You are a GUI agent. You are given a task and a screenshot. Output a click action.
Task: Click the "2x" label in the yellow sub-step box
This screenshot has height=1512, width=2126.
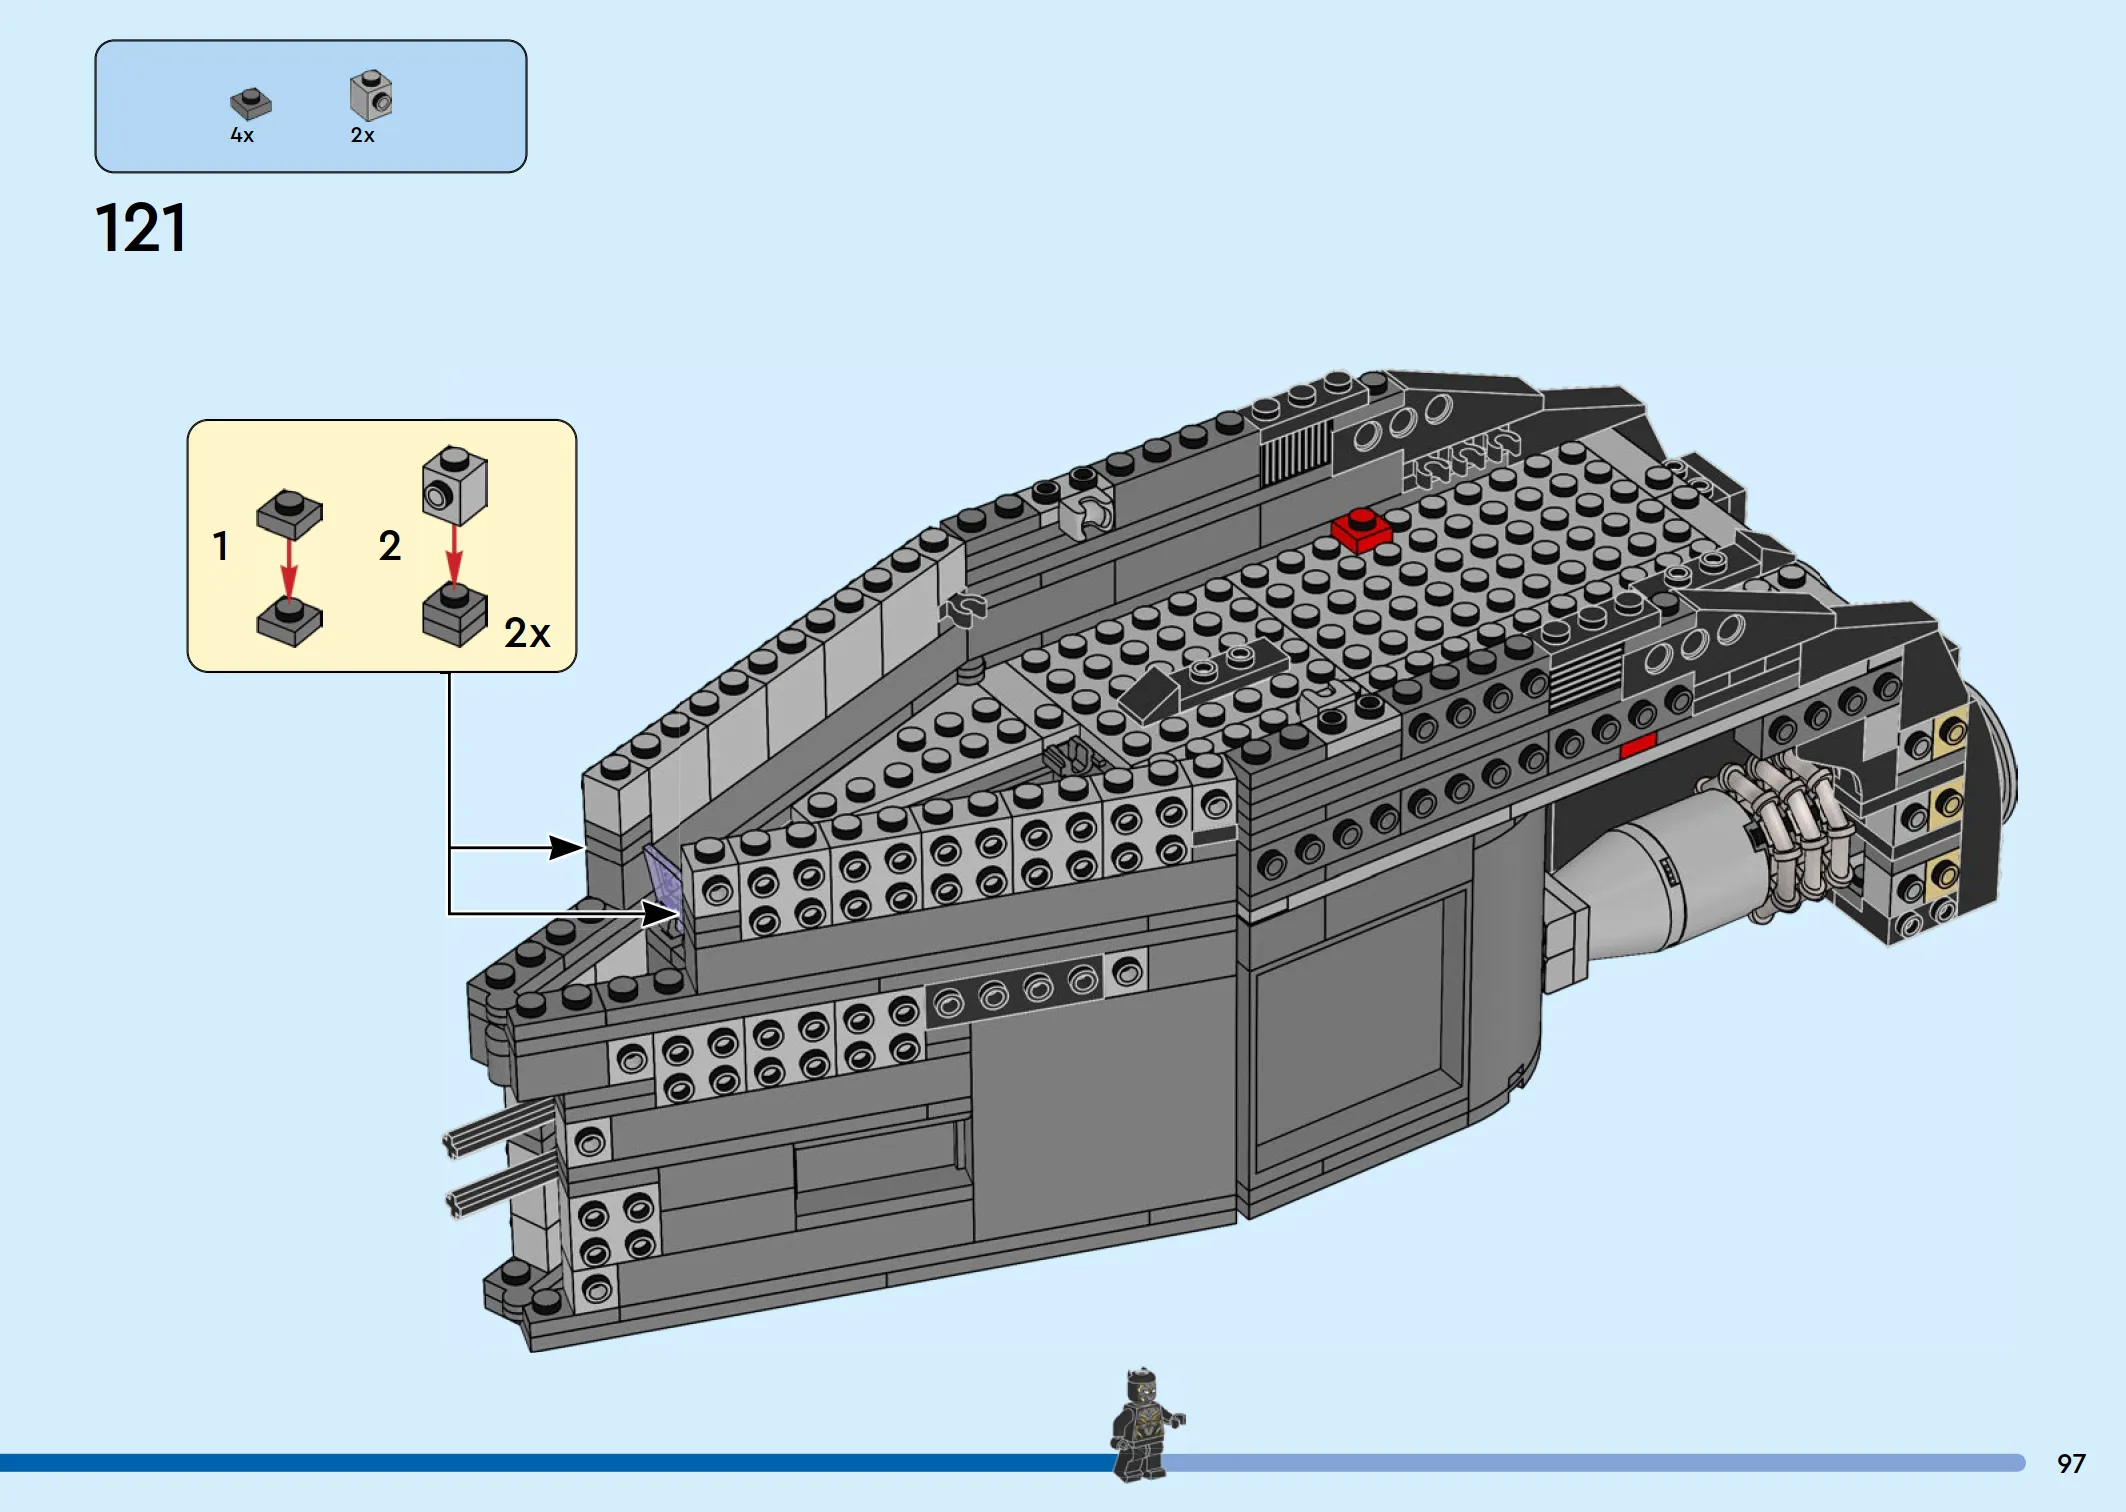coord(527,633)
